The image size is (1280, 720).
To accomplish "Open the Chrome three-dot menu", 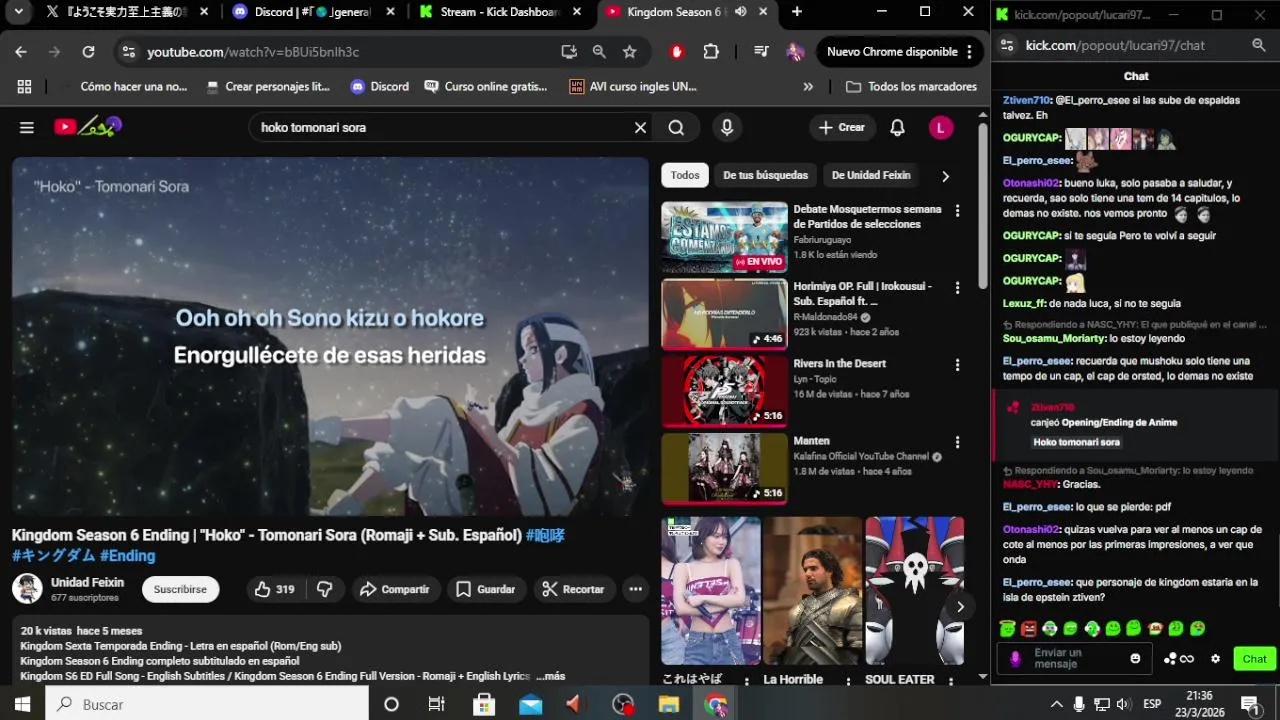I will [x=968, y=52].
